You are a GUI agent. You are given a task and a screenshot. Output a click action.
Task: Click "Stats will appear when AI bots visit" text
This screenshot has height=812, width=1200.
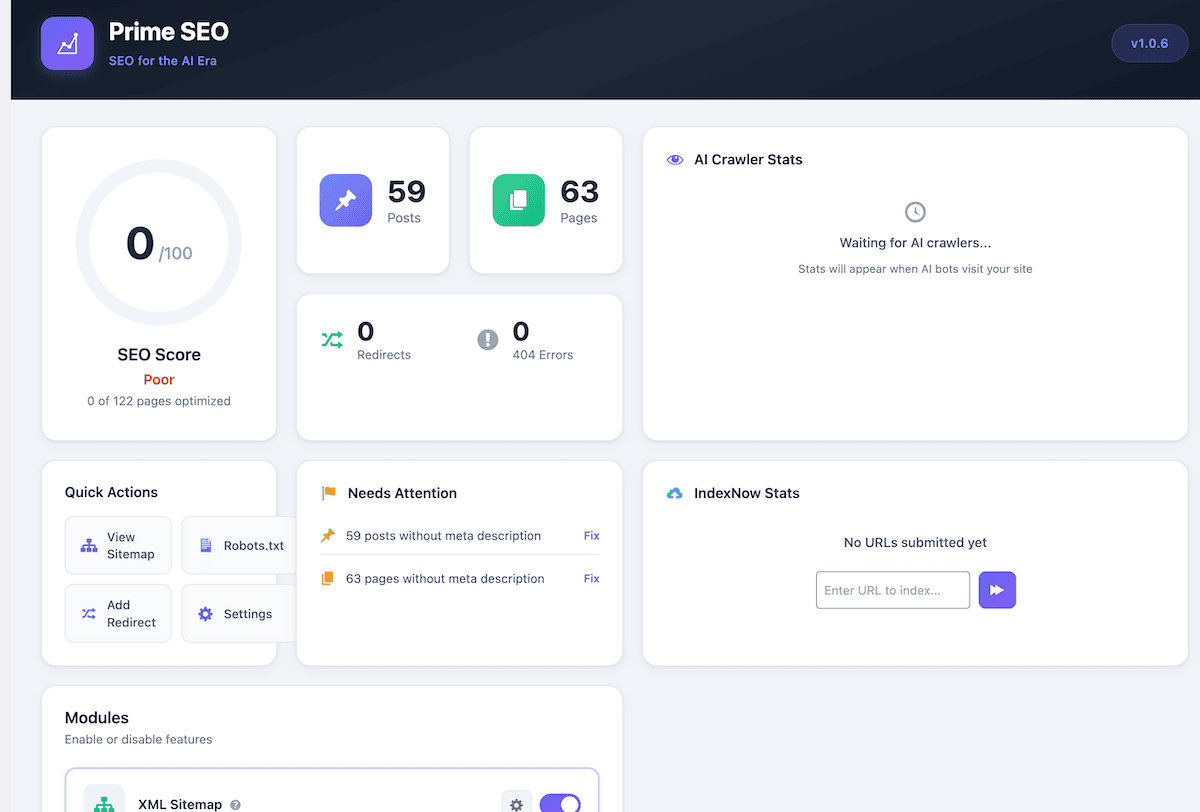pyautogui.click(x=915, y=269)
